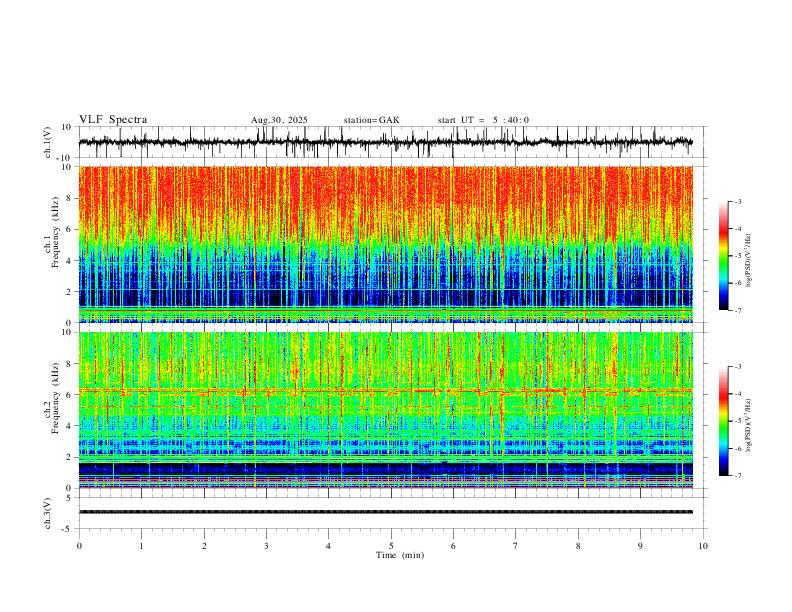This screenshot has width=792, height=612.
Task: Click time axis tick label "8"
Action: [578, 546]
